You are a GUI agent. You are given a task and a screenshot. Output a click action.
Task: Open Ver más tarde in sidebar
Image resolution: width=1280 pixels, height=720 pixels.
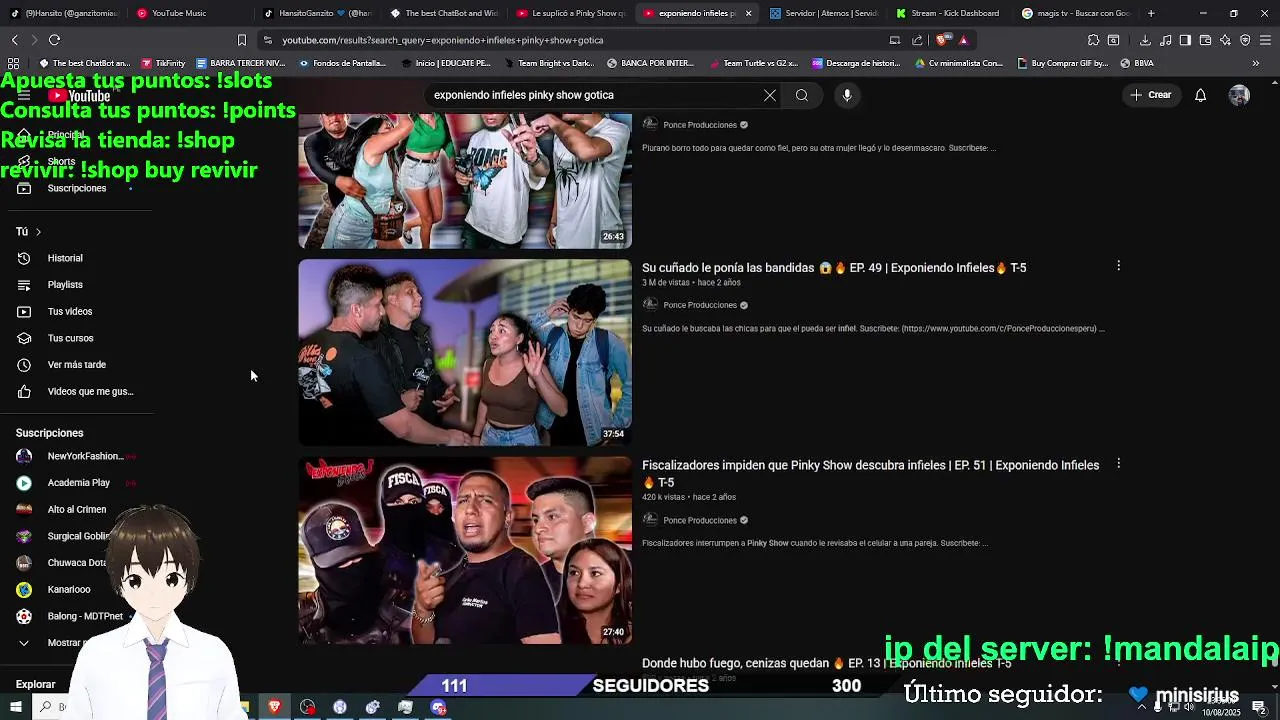(x=78, y=365)
